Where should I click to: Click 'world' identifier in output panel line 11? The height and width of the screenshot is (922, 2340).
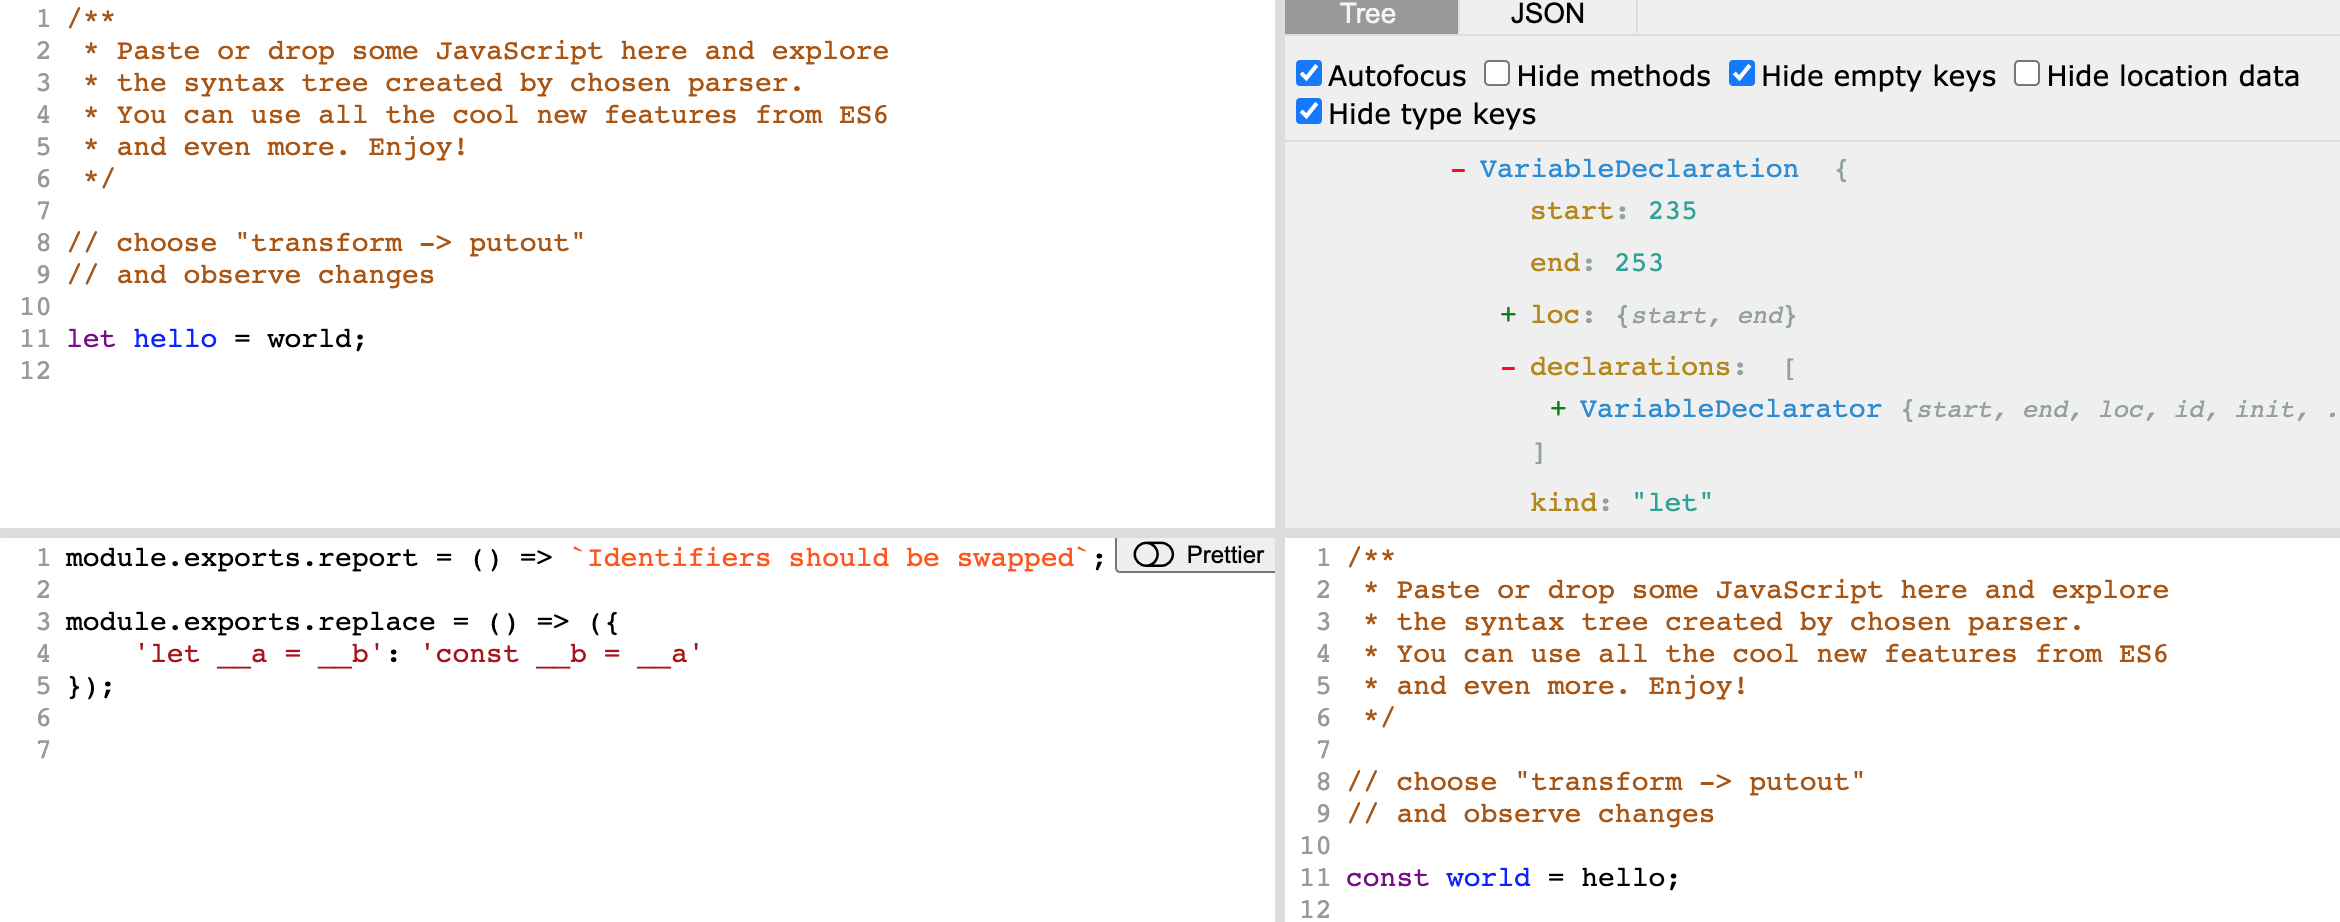pyautogui.click(x=1488, y=878)
